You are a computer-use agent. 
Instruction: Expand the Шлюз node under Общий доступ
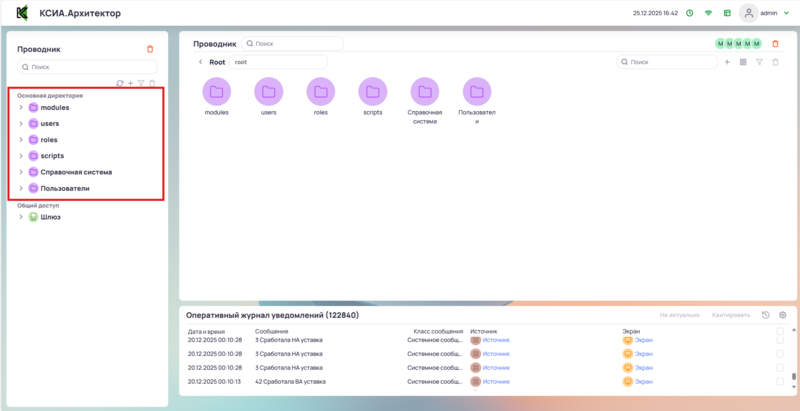coord(21,217)
